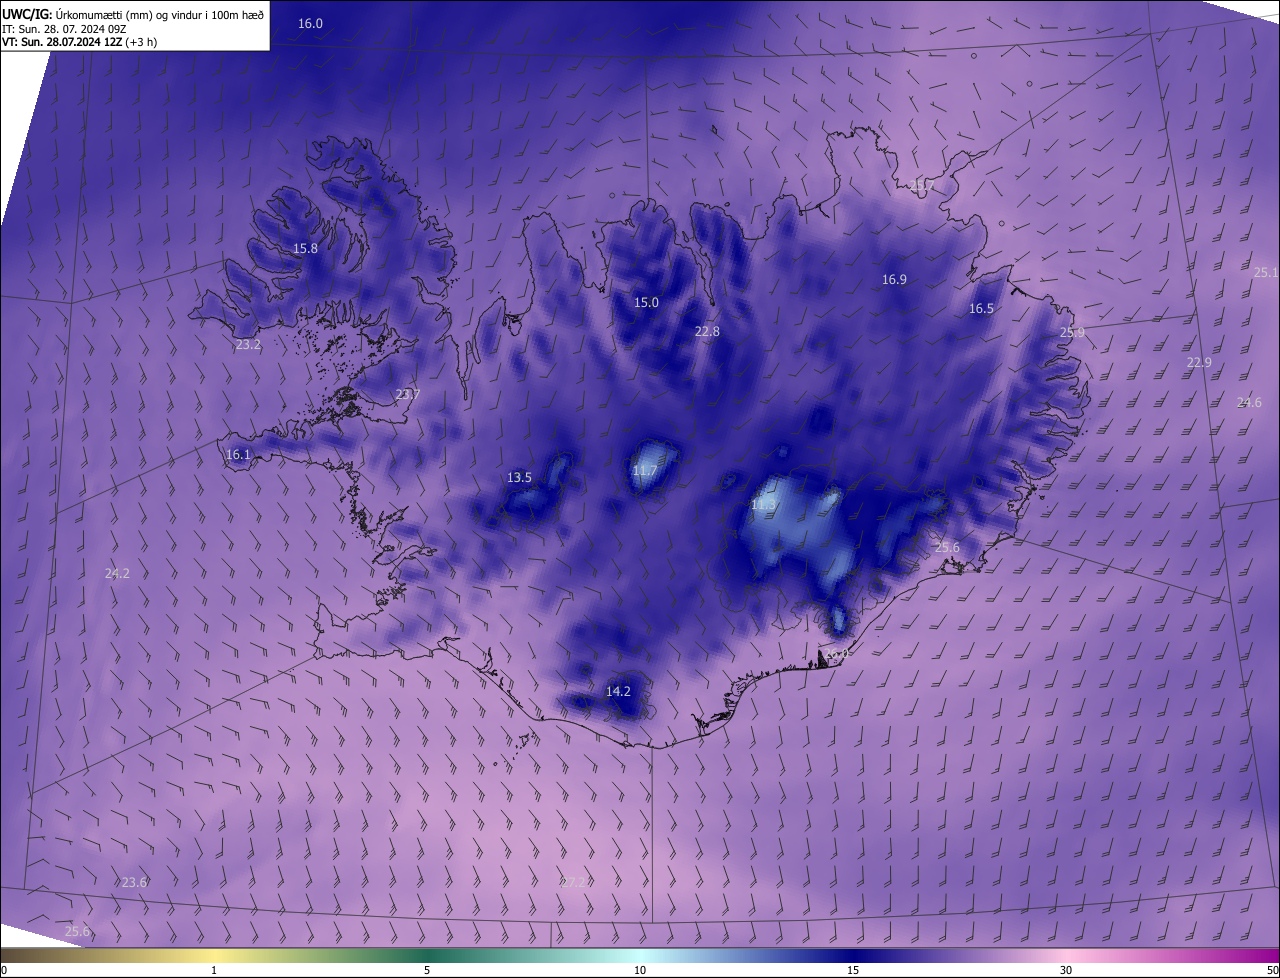Screen dimensions: 1280x978
Task: Click the 25.6 value southeast of Vatnajökull
Action: click(x=947, y=548)
